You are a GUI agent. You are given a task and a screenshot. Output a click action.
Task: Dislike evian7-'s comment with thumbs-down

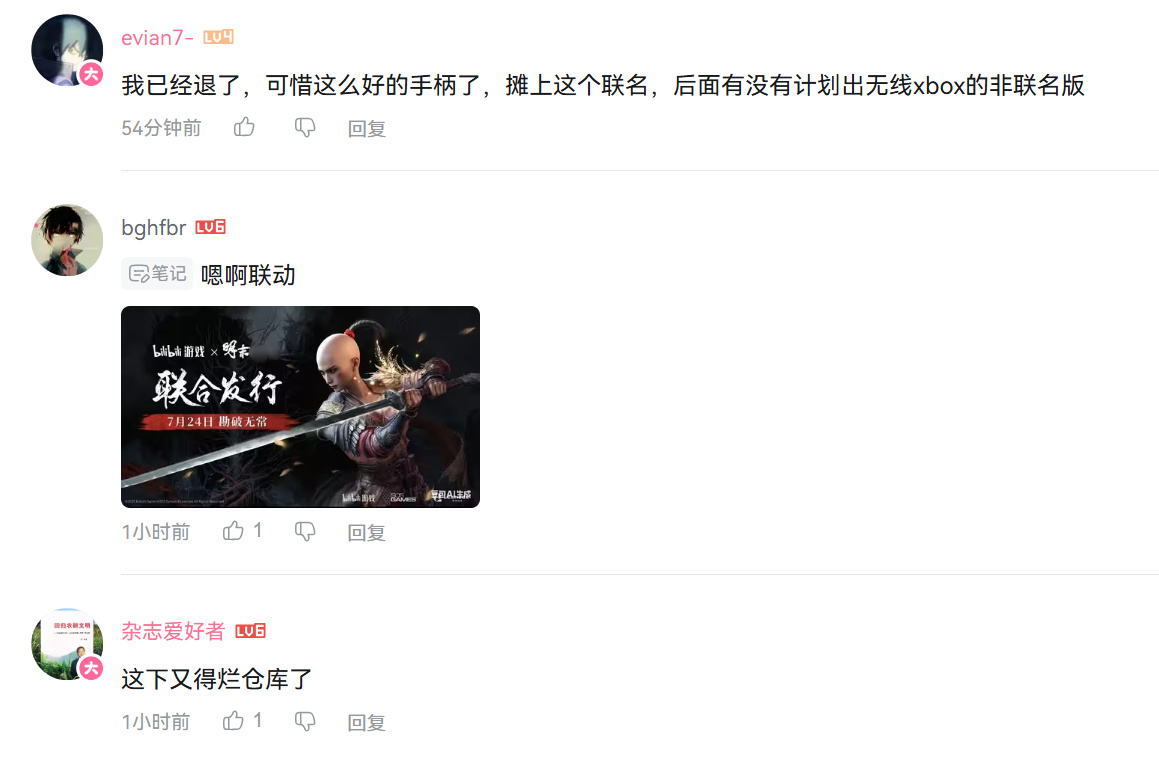click(x=305, y=128)
